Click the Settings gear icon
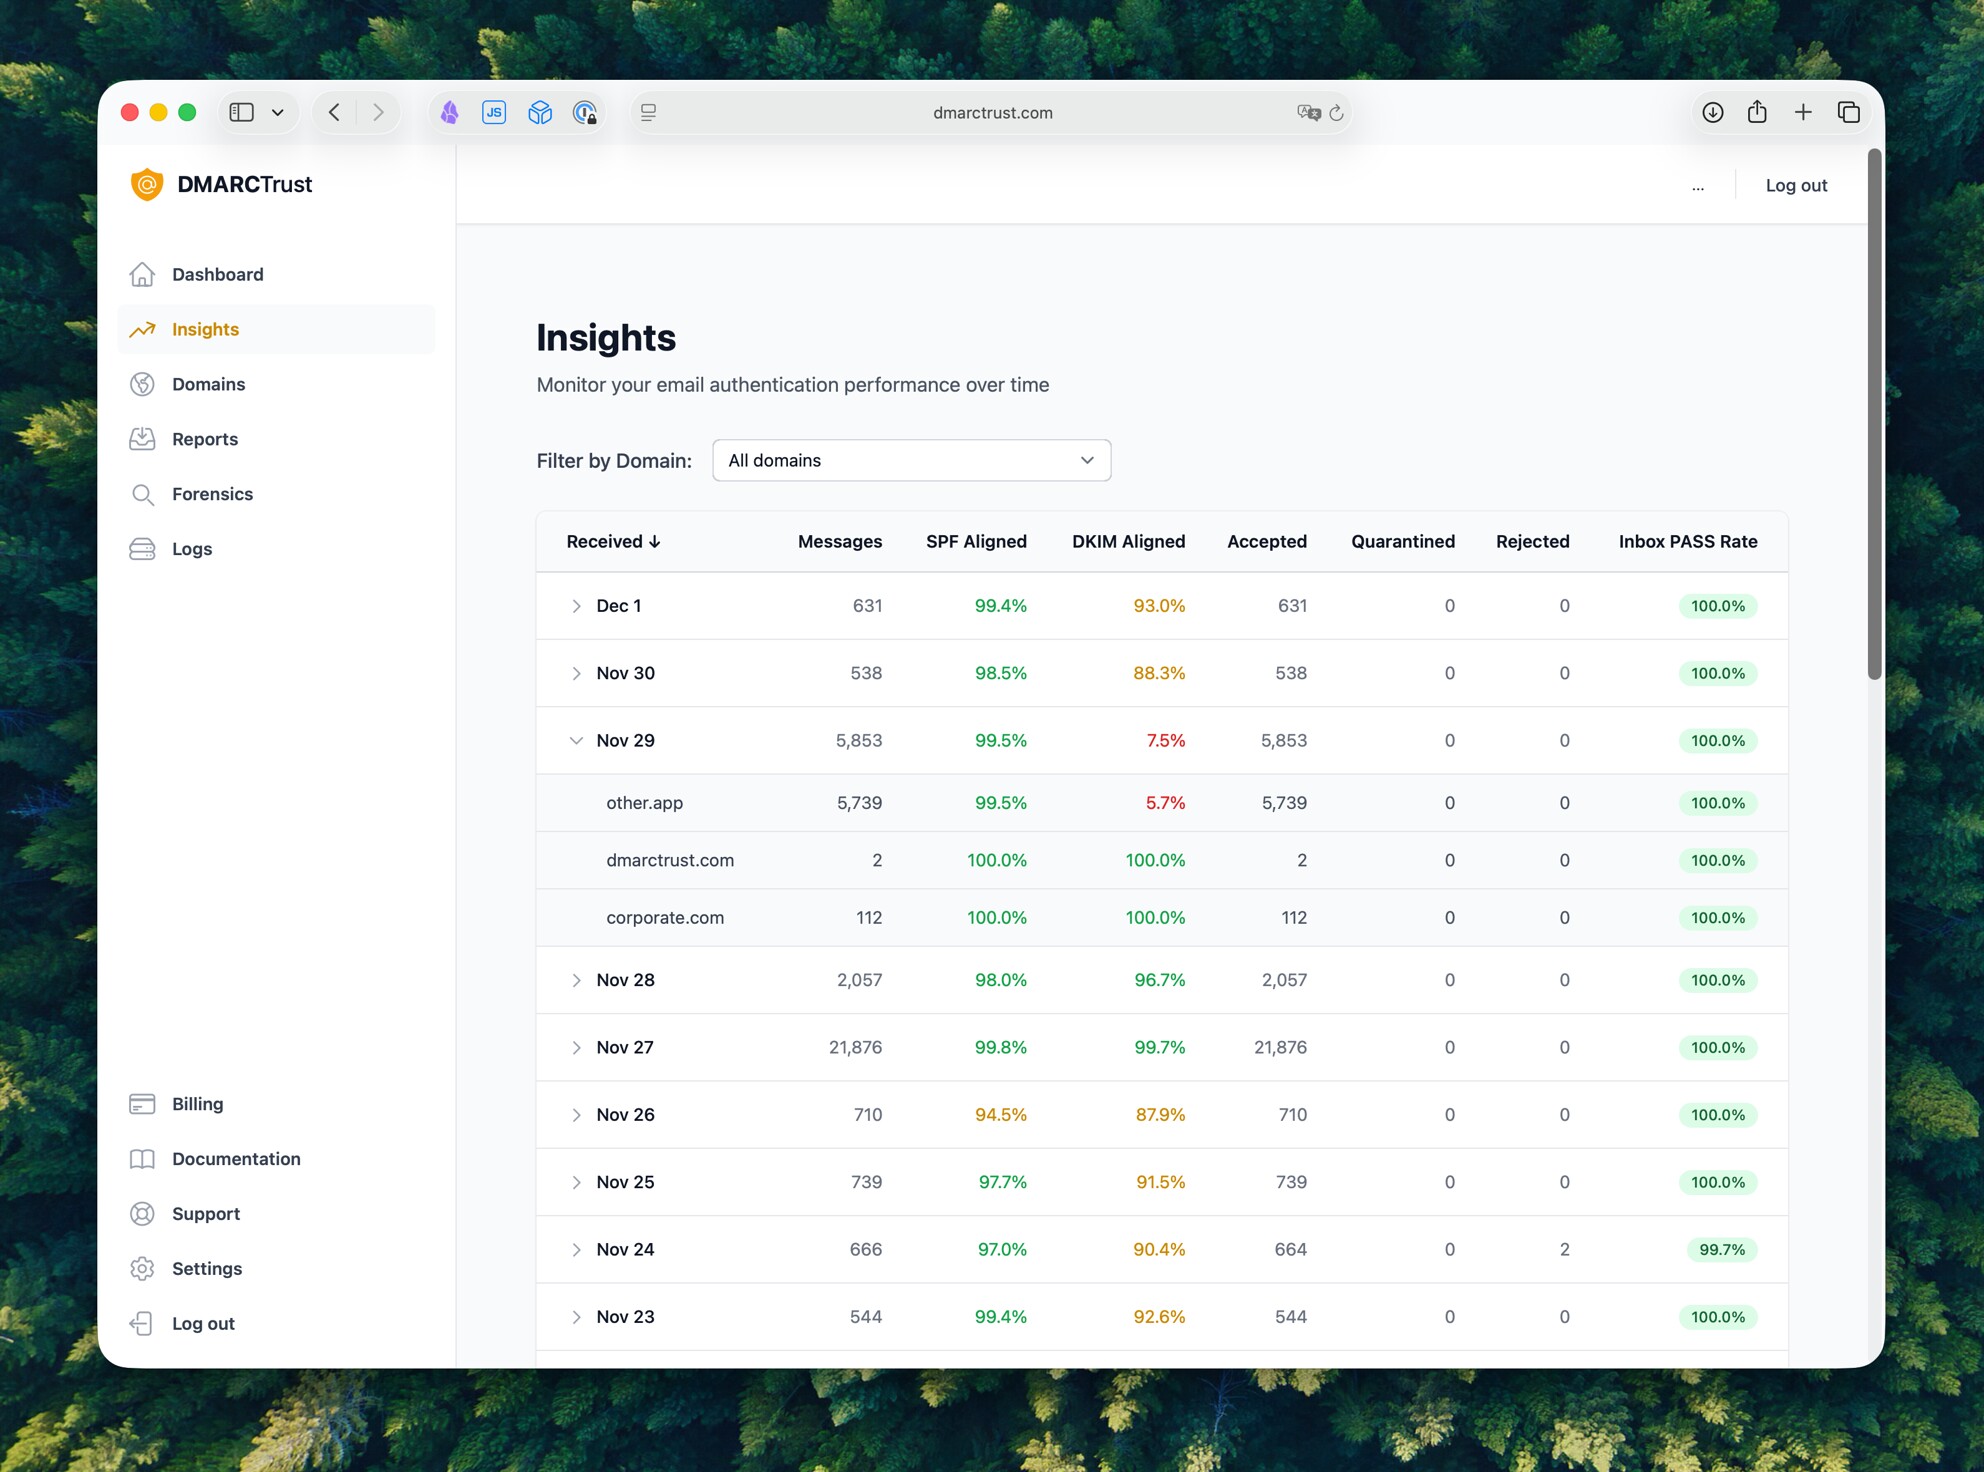 coord(143,1268)
